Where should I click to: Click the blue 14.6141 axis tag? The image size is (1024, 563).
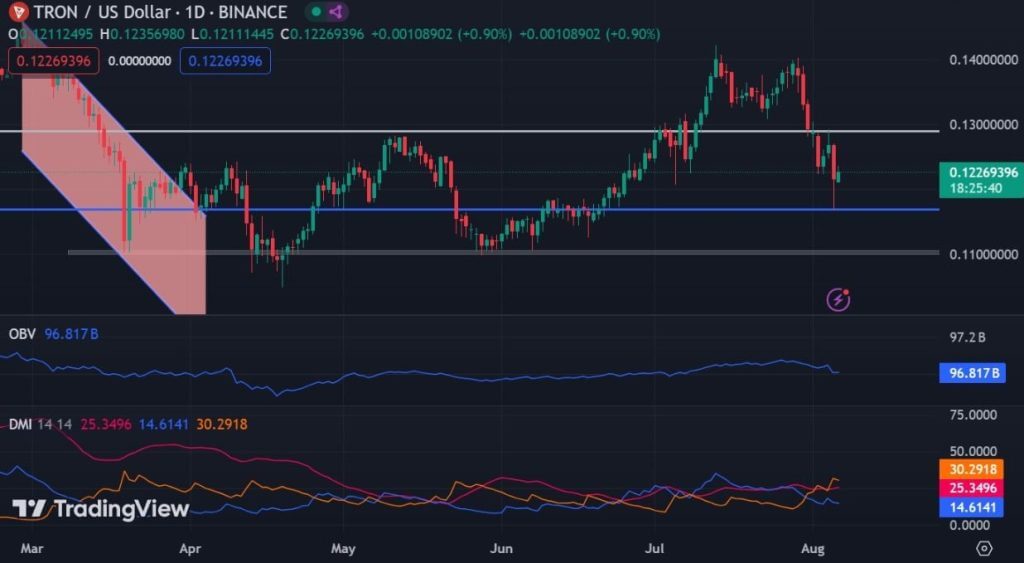[972, 507]
